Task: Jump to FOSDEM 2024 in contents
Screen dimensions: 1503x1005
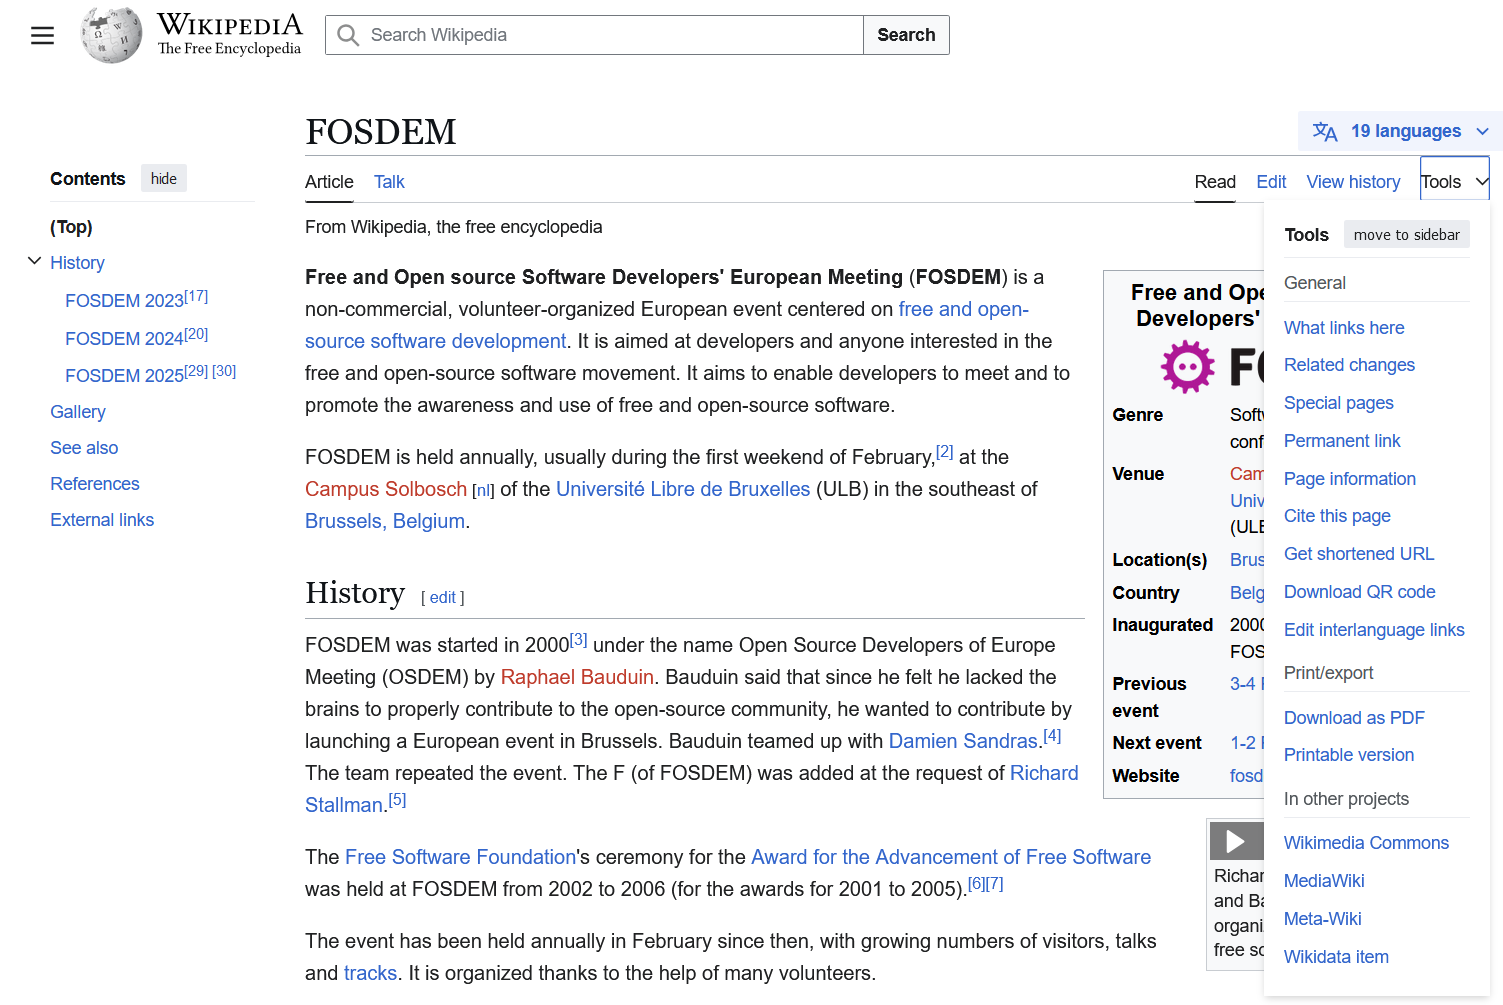Action: 124,339
